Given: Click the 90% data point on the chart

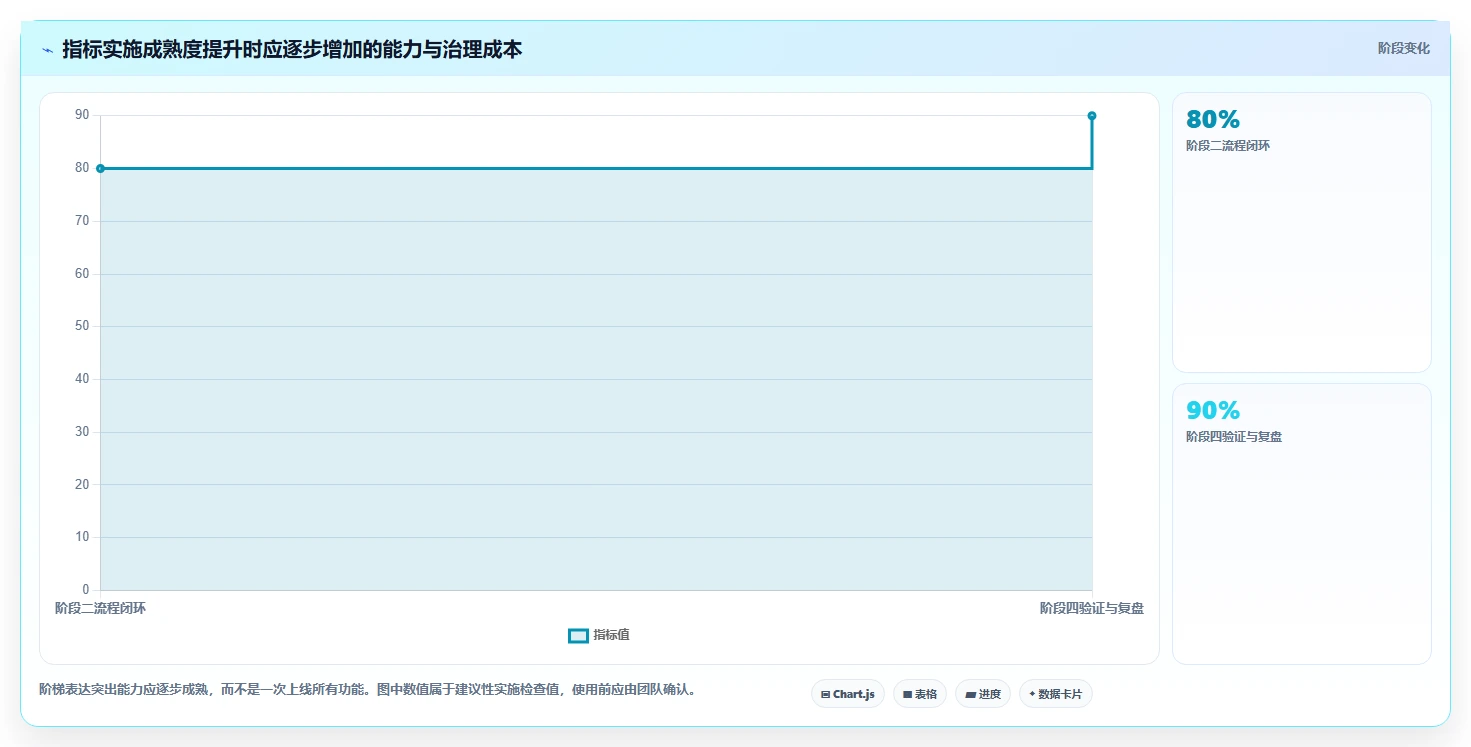Looking at the screenshot, I should click(1092, 116).
